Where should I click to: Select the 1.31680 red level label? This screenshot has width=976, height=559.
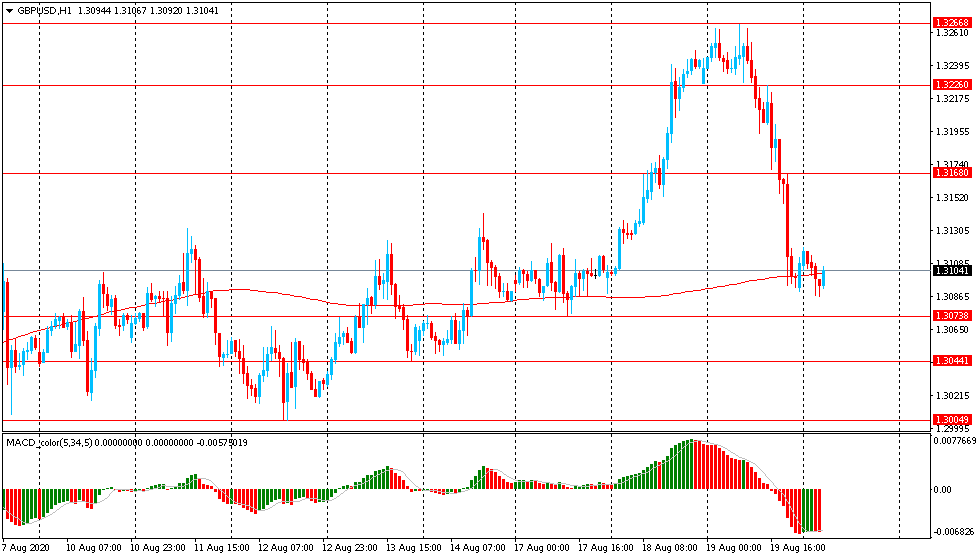[x=952, y=172]
